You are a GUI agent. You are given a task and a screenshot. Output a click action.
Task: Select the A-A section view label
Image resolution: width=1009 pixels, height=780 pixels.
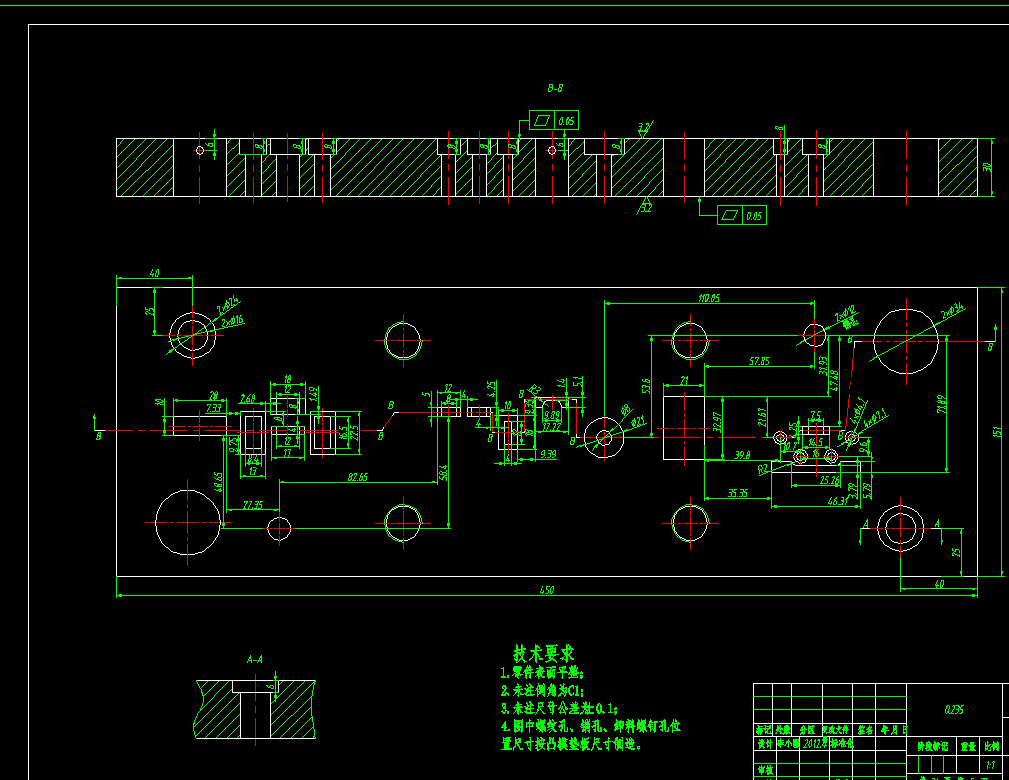pyautogui.click(x=255, y=660)
